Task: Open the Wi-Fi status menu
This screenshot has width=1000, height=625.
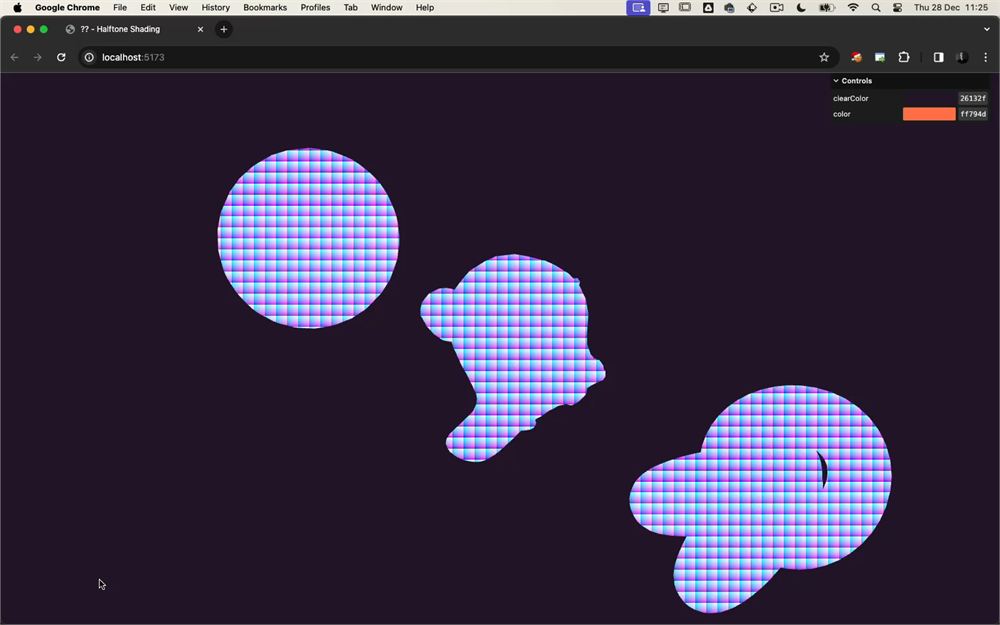Action: 853,8
